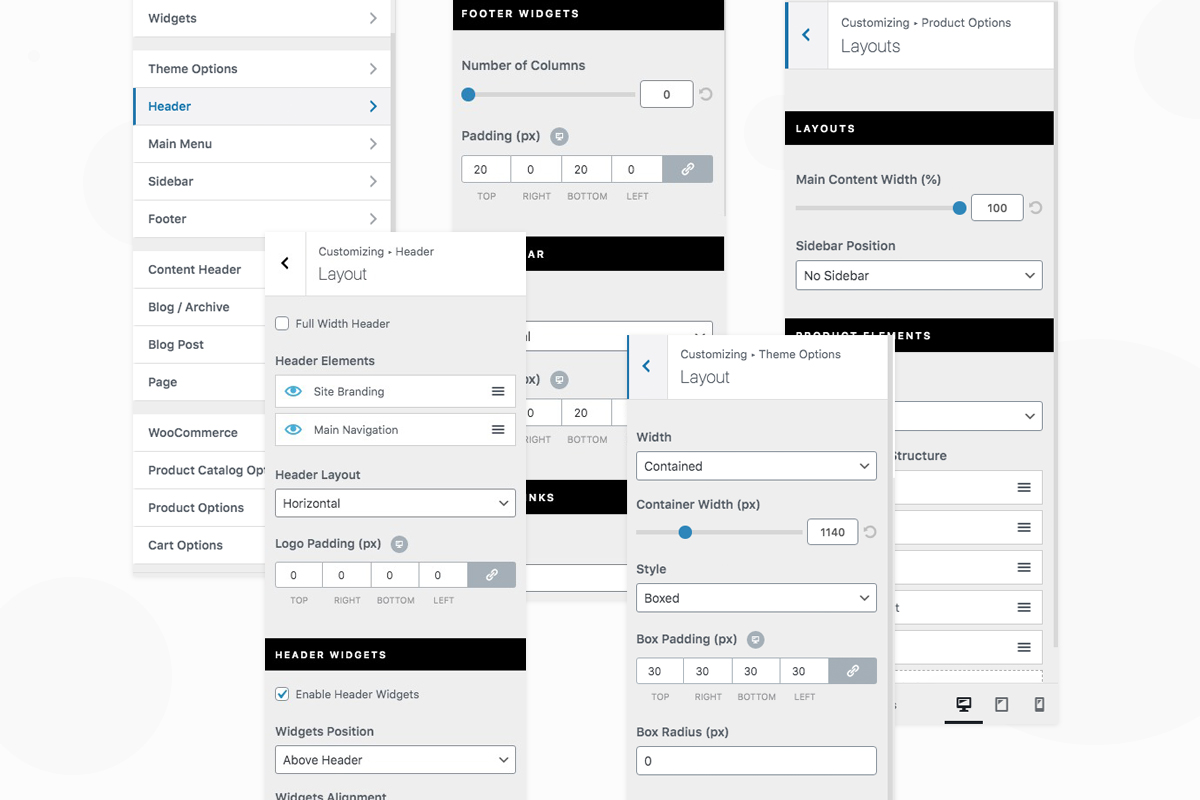Toggle Main Navigation visibility eye
This screenshot has height=800, width=1200.
point(293,430)
